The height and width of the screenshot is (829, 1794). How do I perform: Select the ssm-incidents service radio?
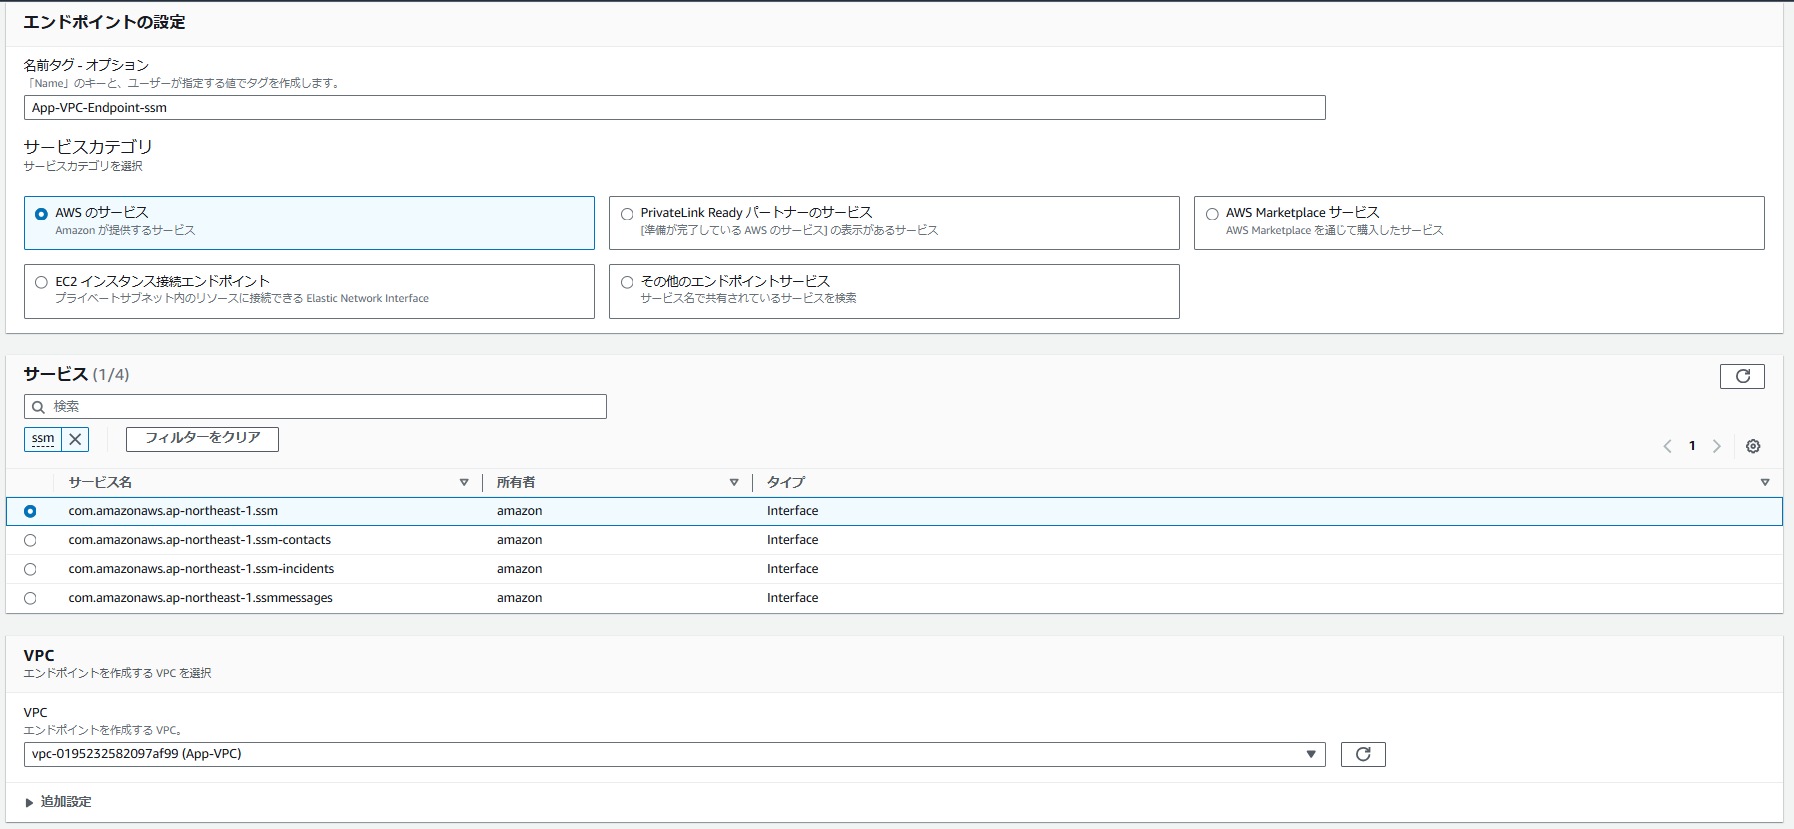(x=30, y=569)
